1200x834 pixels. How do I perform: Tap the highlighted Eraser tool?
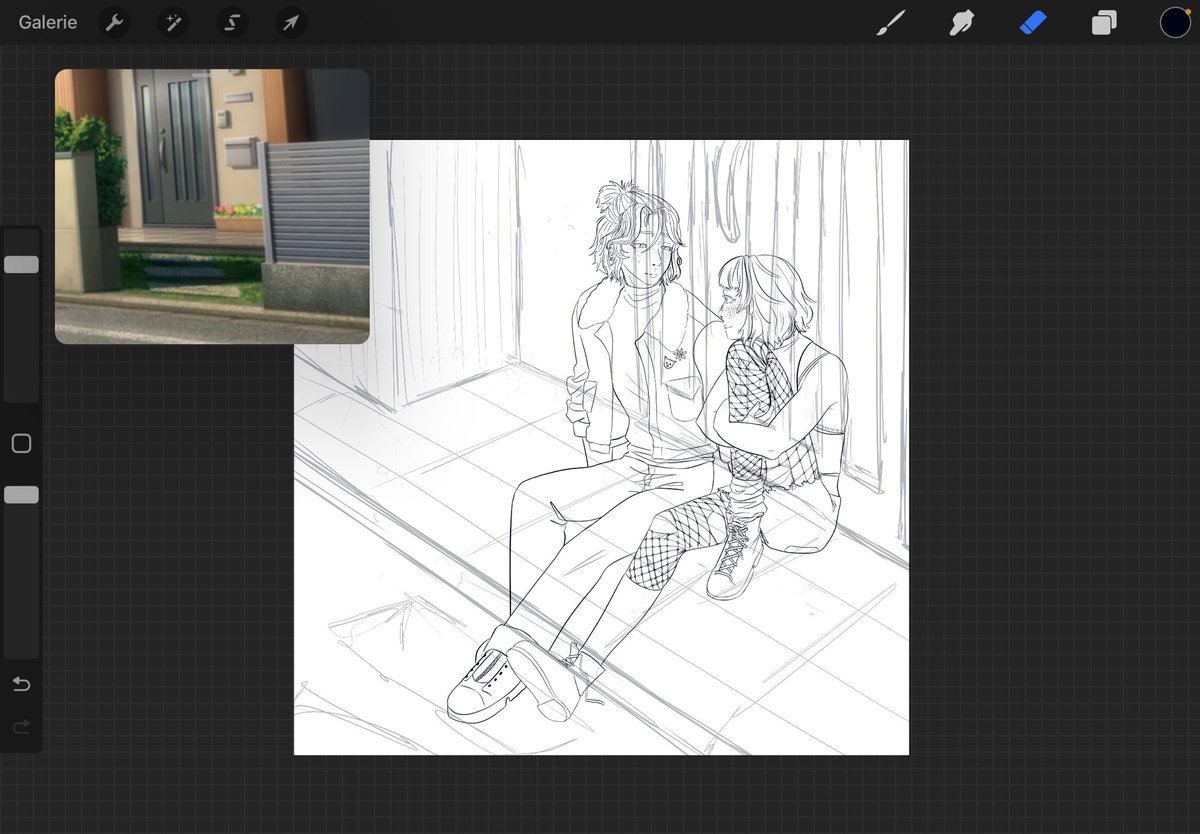pyautogui.click(x=1034, y=22)
